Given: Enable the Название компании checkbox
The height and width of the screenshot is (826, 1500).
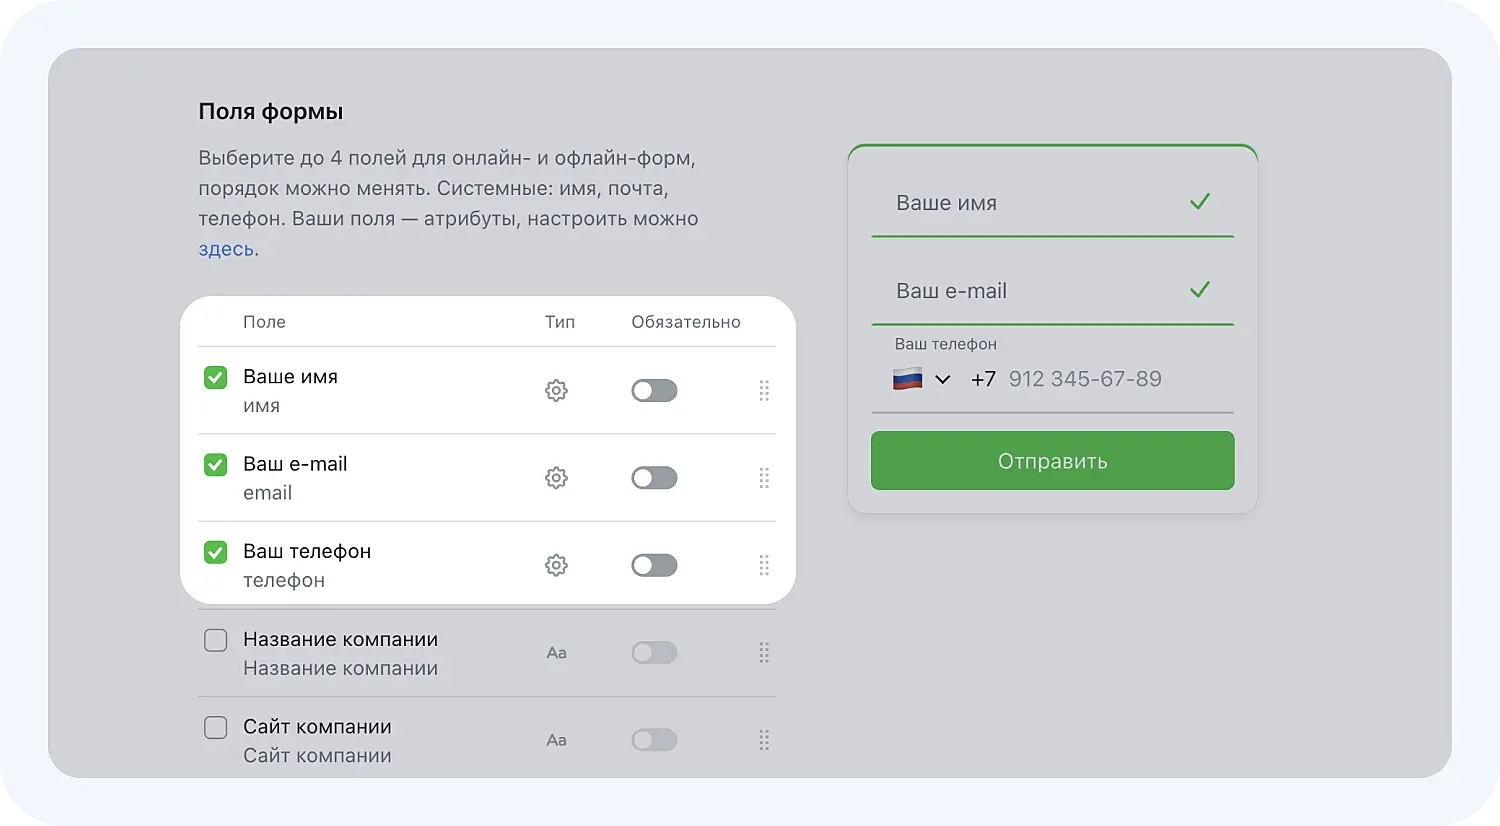Looking at the screenshot, I should [216, 640].
